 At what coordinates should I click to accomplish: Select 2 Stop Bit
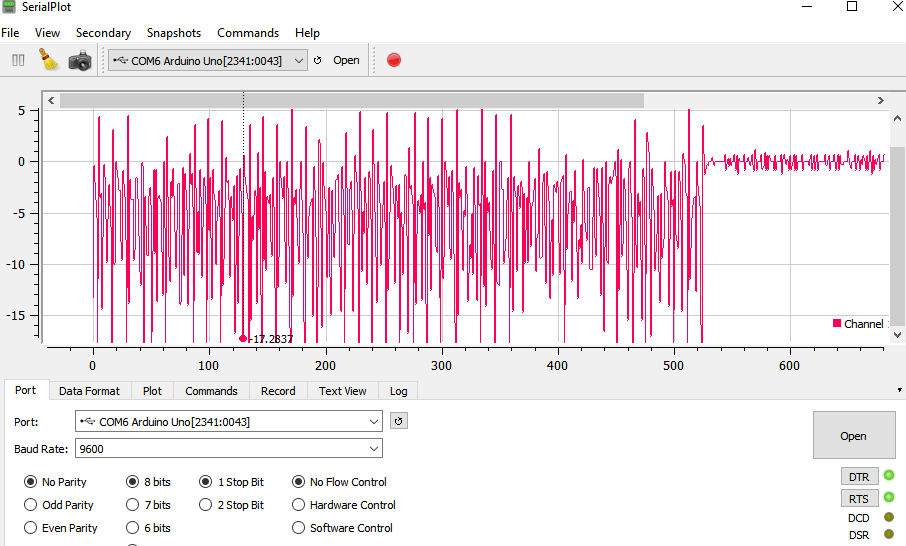click(x=231, y=505)
